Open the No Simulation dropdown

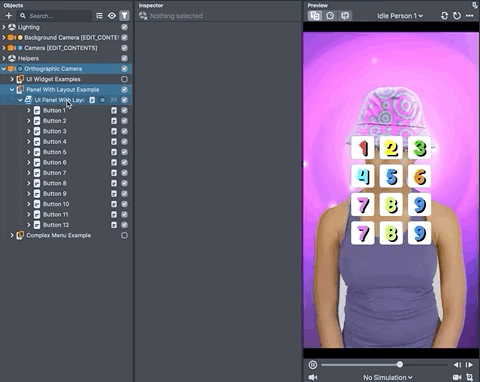(x=388, y=377)
